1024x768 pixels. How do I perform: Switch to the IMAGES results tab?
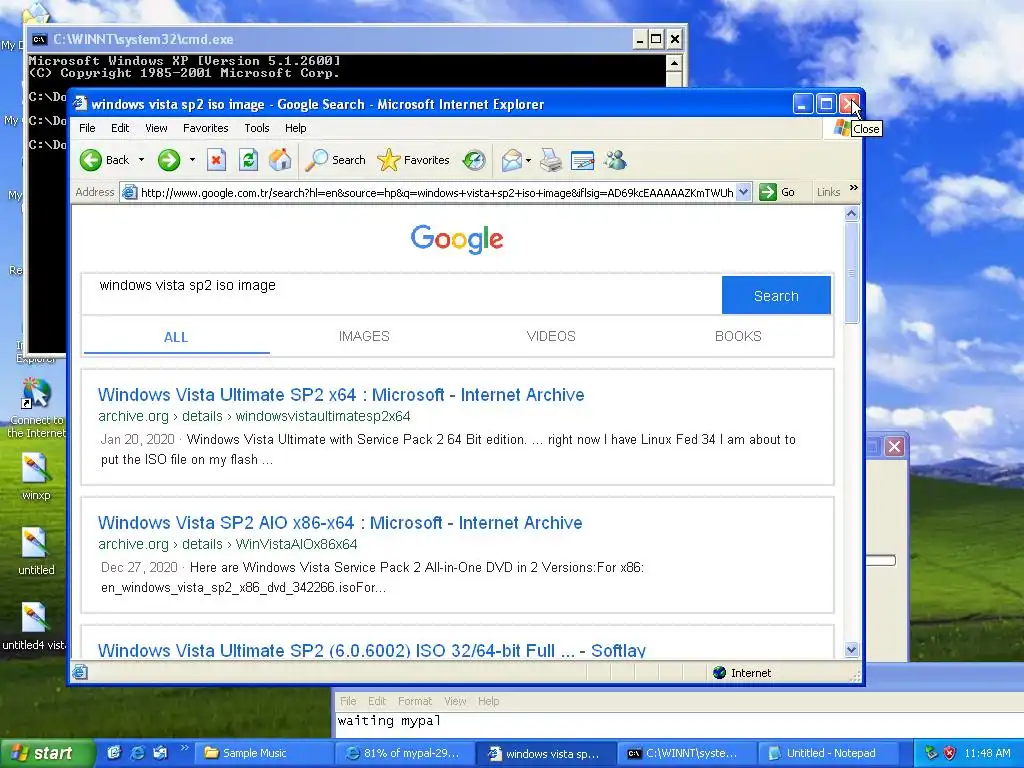[x=364, y=336]
